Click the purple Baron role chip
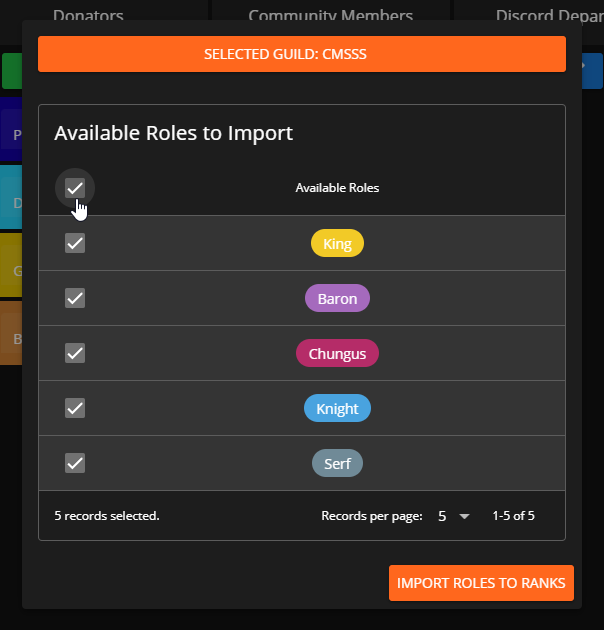 click(x=337, y=298)
